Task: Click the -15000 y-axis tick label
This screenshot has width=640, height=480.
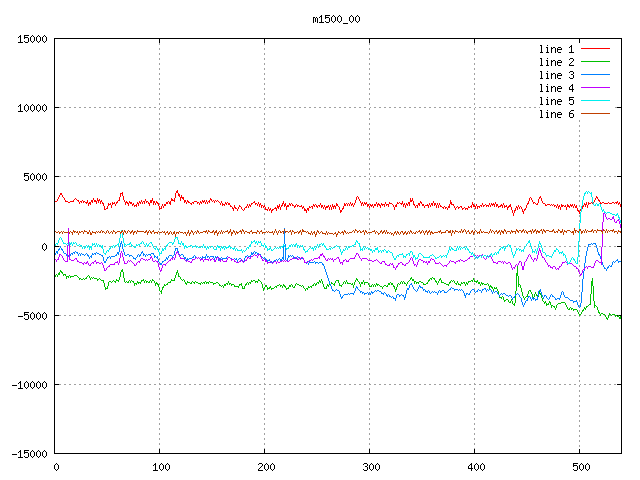Action: pos(29,454)
